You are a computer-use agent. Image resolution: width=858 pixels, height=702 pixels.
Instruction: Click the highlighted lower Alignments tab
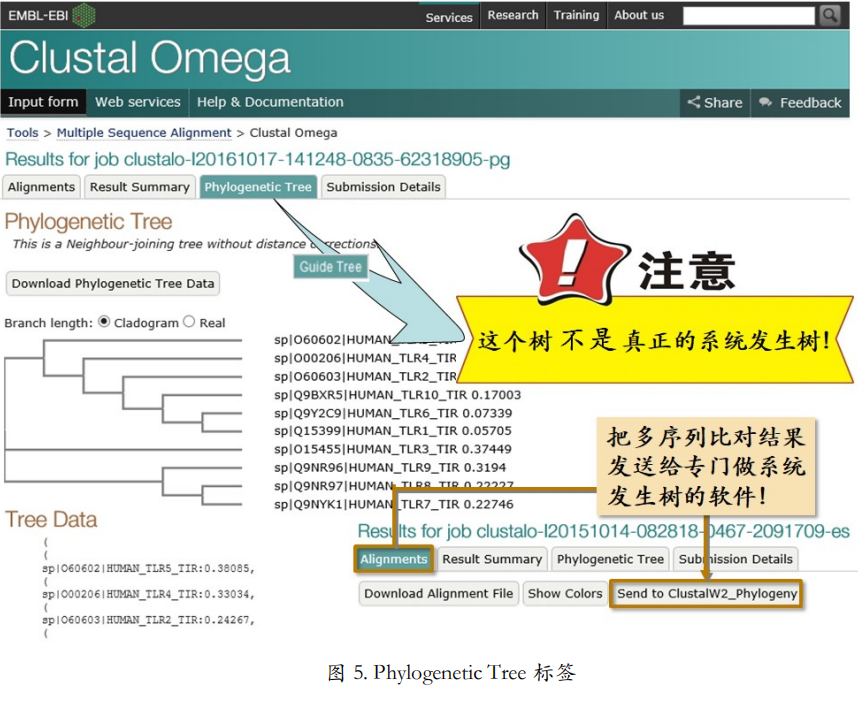tap(394, 559)
